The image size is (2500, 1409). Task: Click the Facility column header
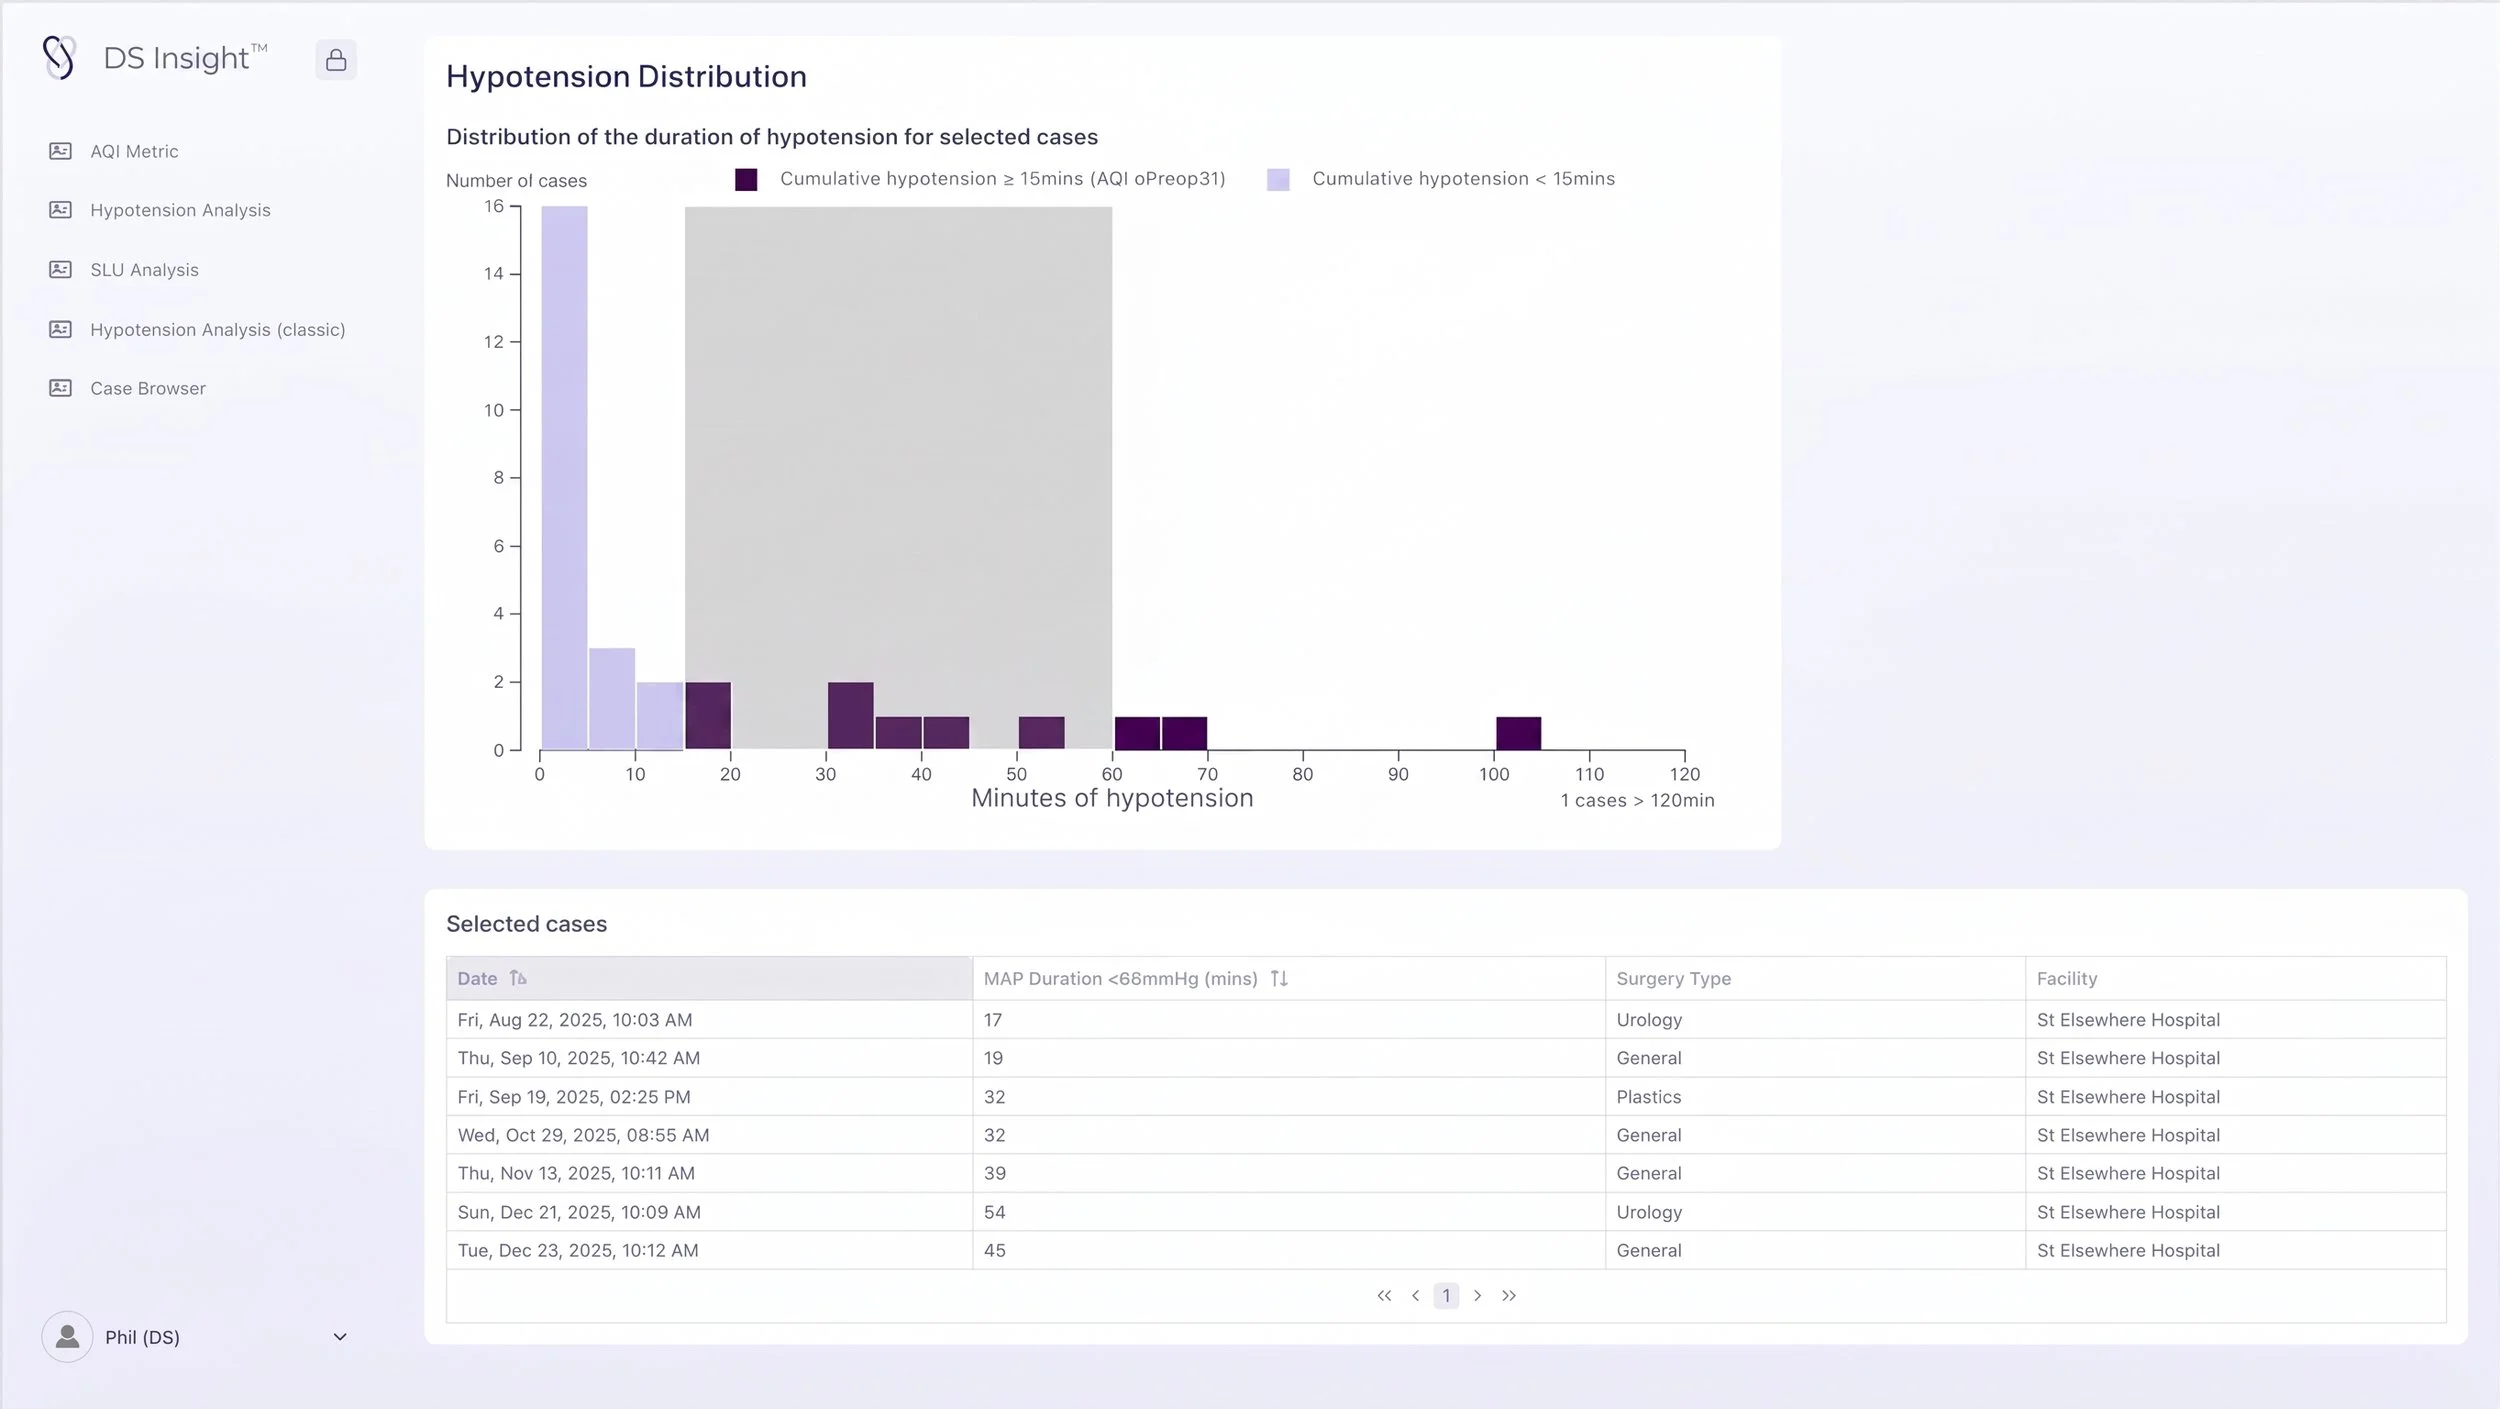2236,978
